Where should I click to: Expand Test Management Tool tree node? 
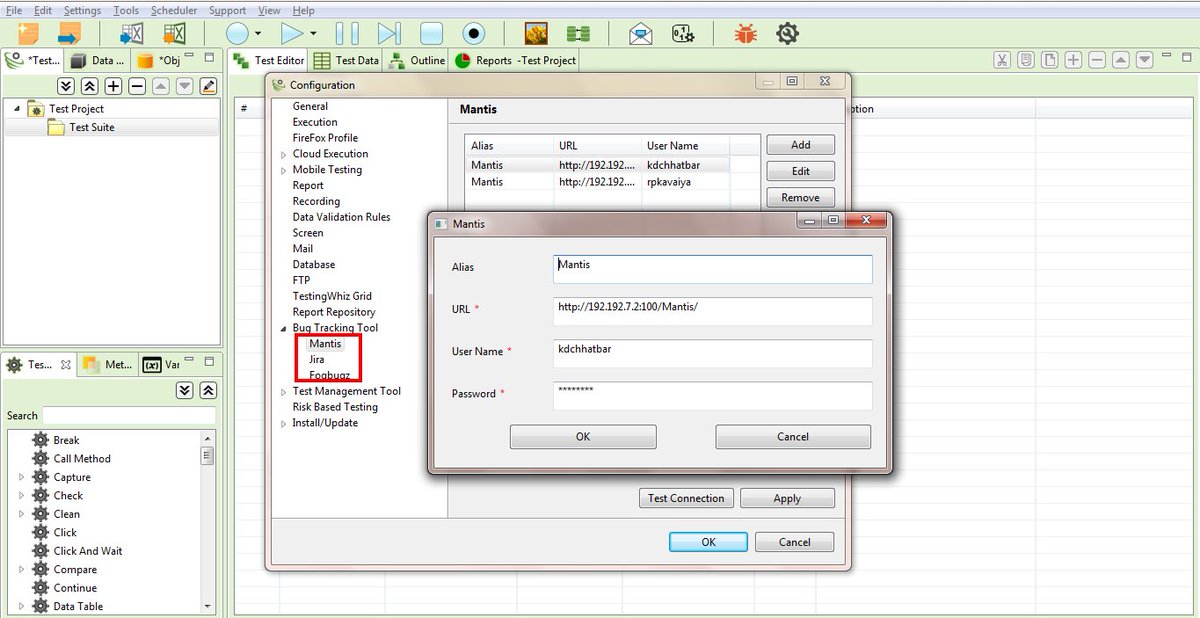point(283,392)
